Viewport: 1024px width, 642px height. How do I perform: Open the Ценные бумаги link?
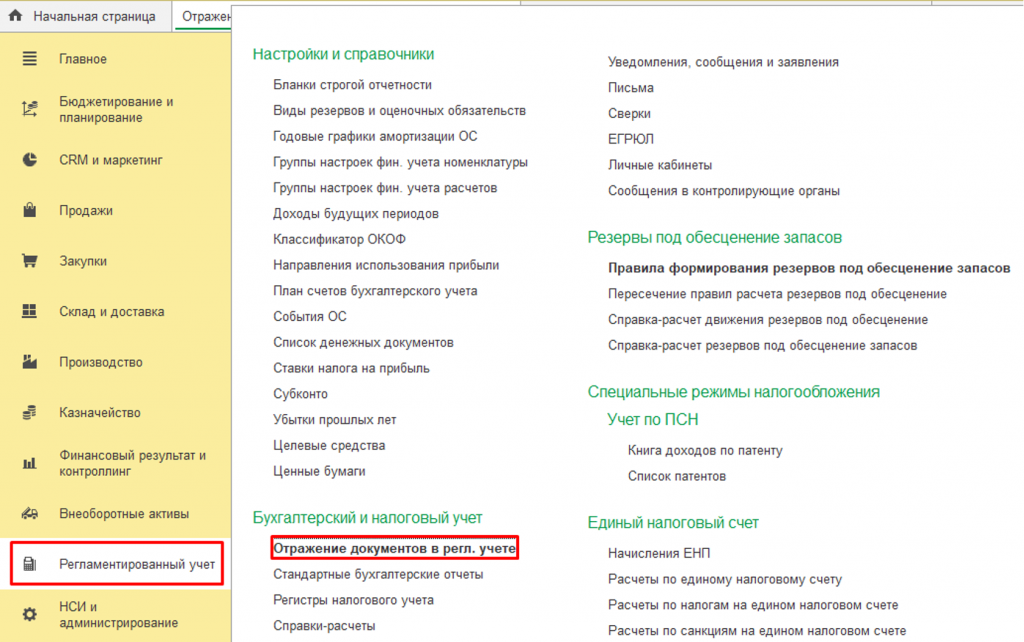319,471
